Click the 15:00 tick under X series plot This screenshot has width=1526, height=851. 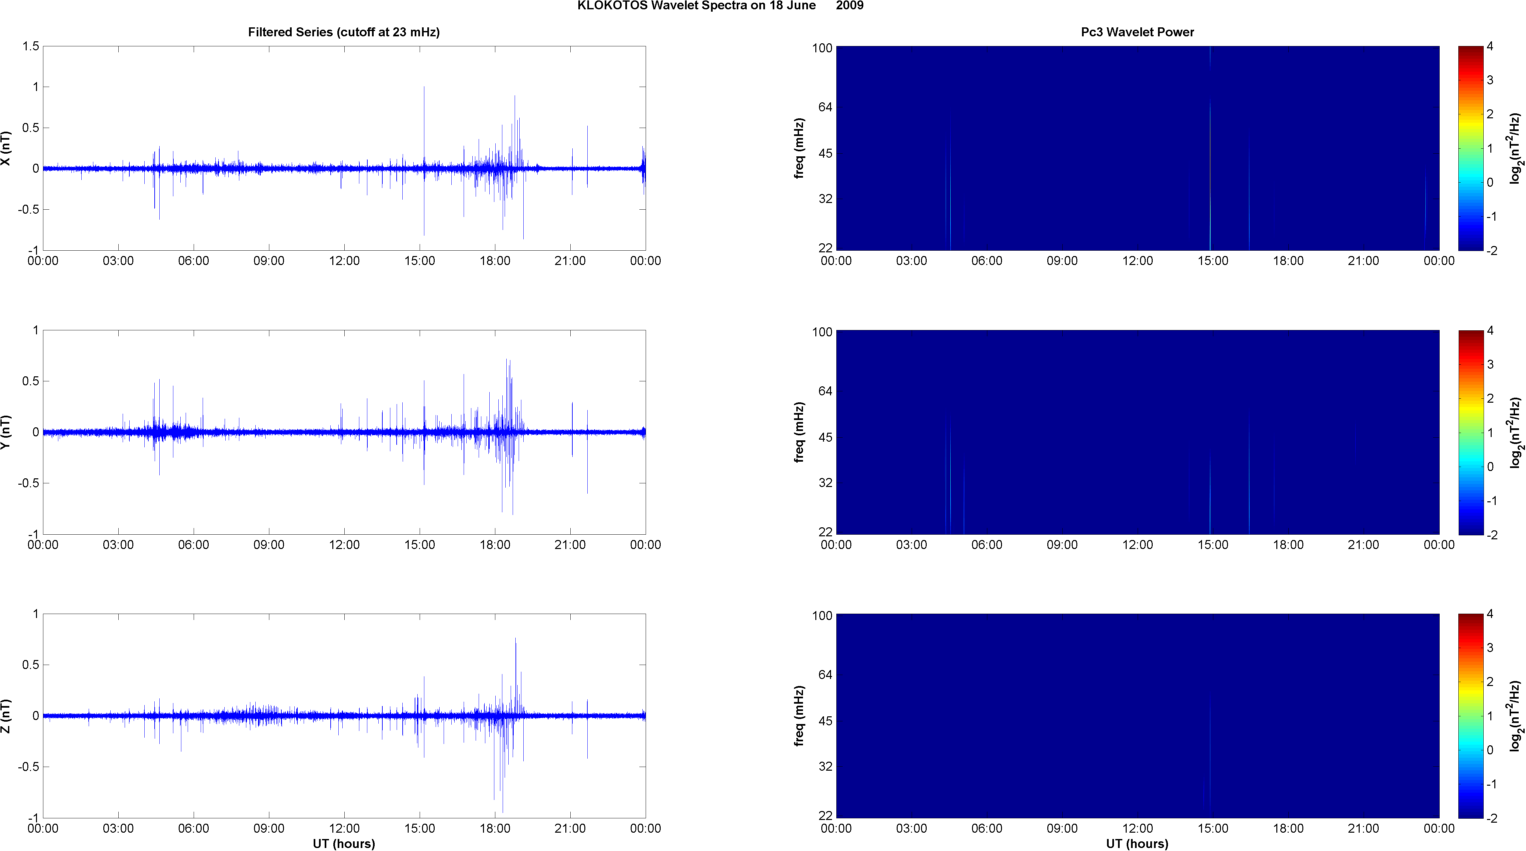pos(420,261)
